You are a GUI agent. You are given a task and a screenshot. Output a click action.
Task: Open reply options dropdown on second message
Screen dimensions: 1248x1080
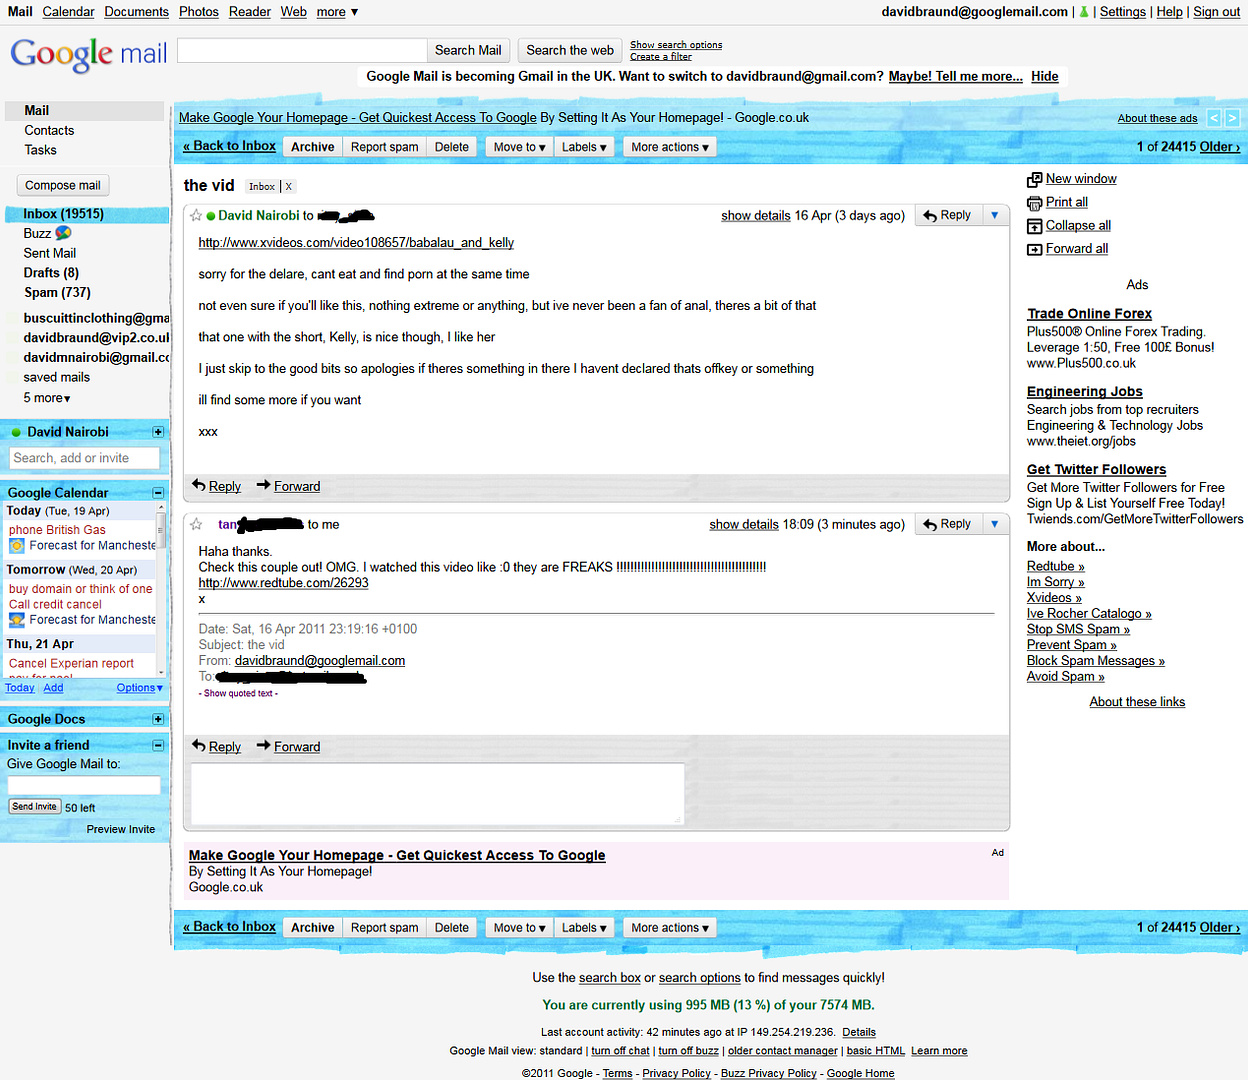coord(994,524)
